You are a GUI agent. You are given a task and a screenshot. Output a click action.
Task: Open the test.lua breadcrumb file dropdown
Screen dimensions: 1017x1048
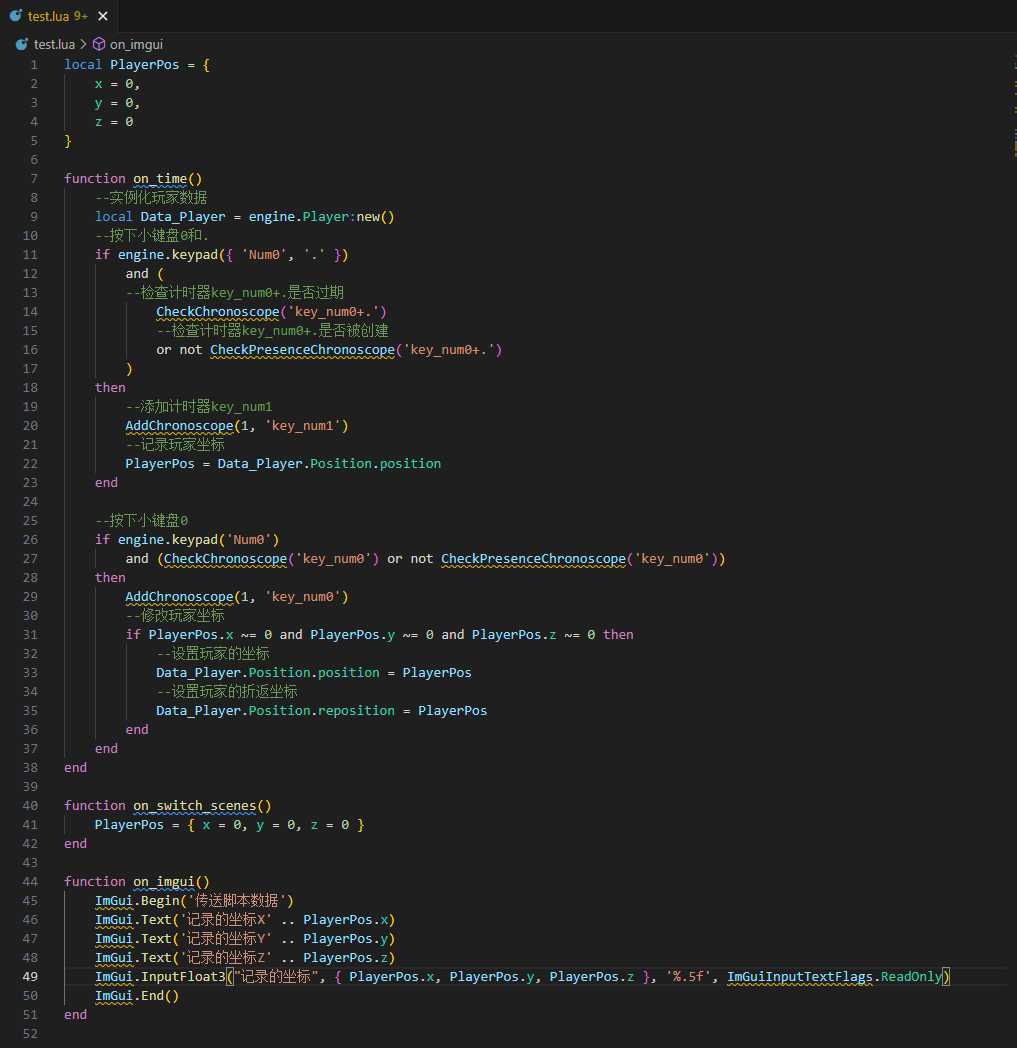tap(54, 44)
